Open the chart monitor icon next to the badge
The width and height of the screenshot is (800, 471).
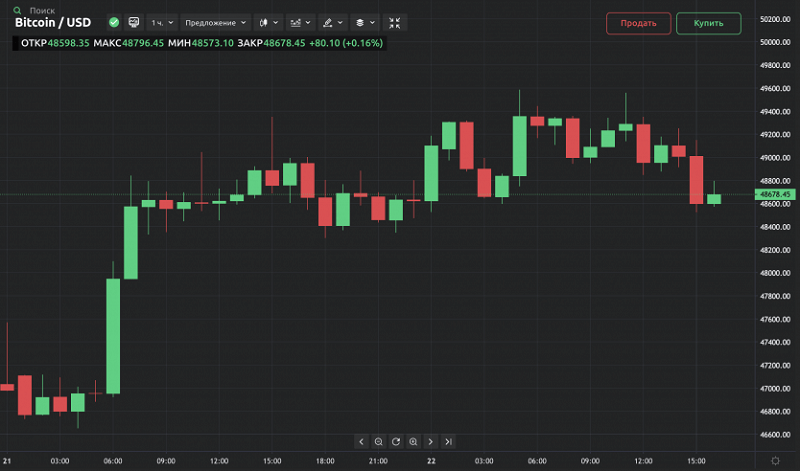[133, 21]
